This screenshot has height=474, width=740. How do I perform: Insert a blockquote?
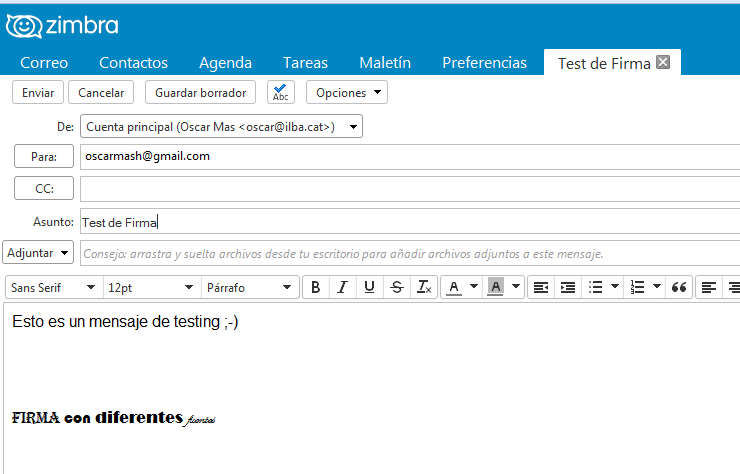click(x=679, y=287)
